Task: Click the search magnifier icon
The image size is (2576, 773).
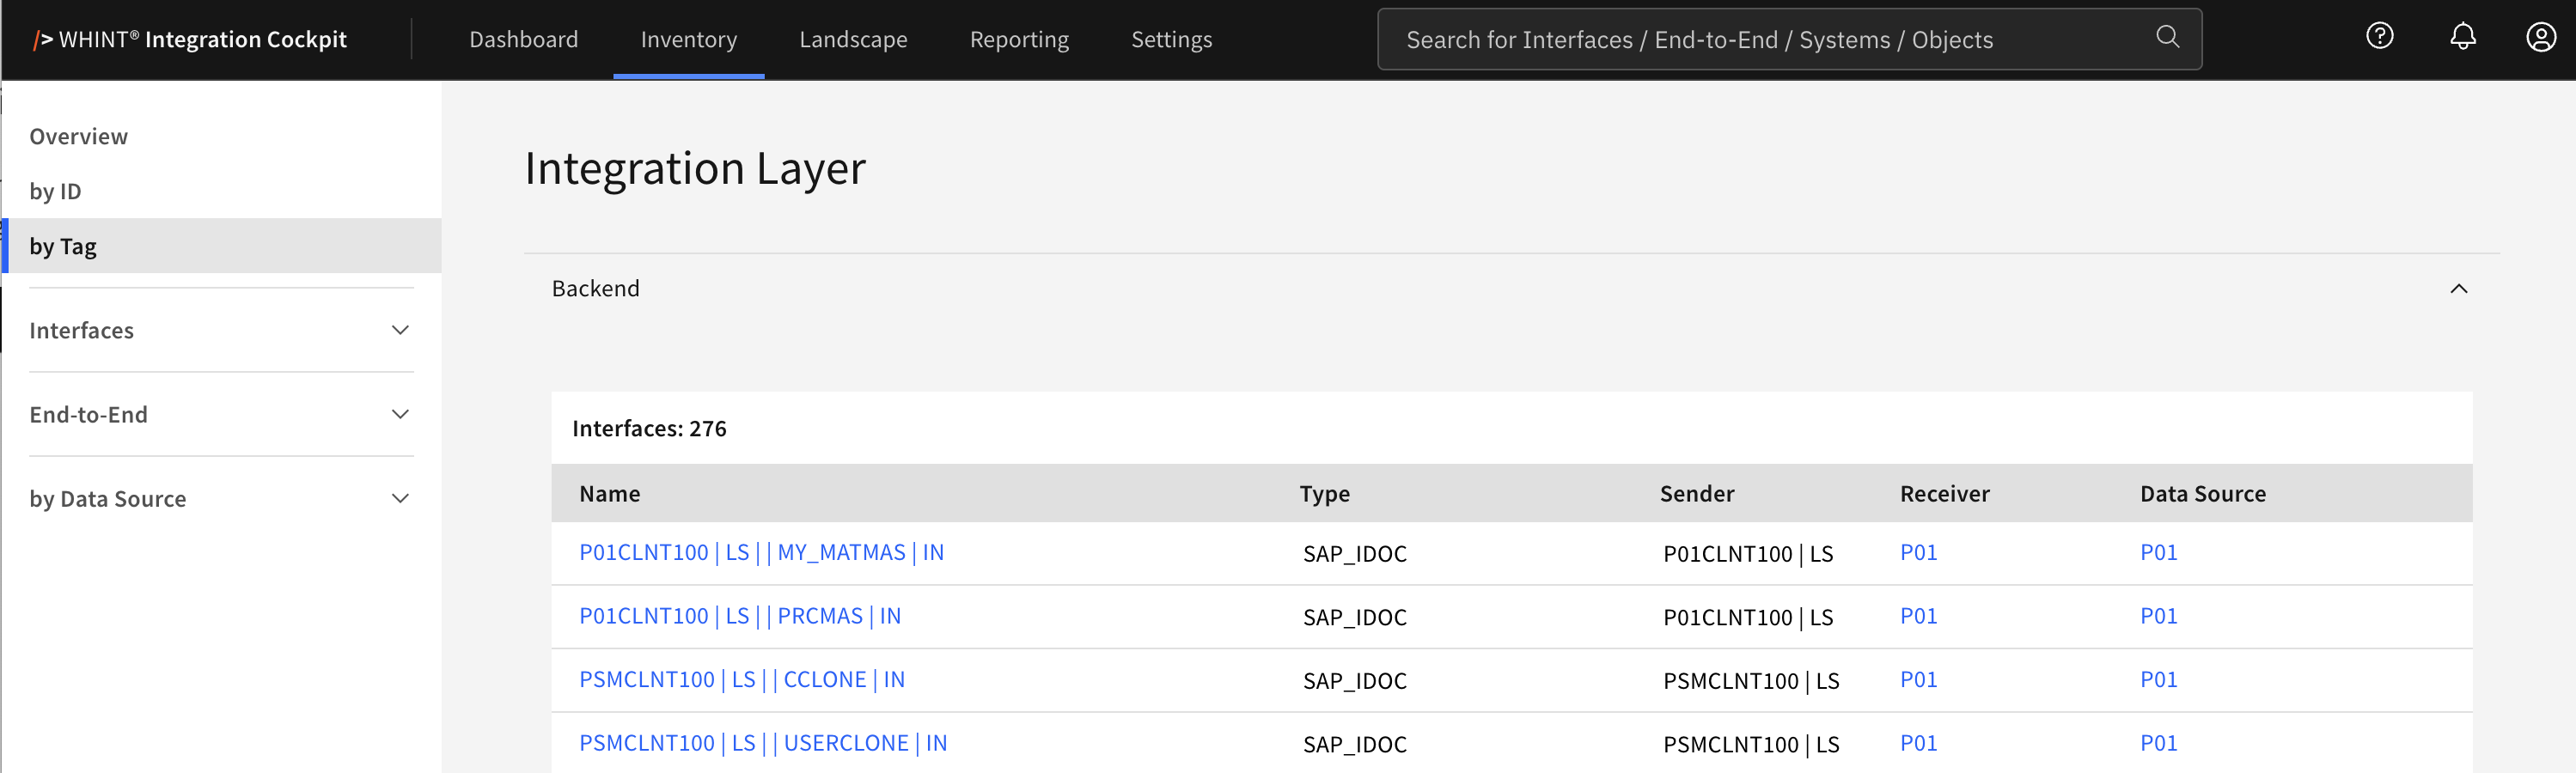Action: pos(2166,38)
